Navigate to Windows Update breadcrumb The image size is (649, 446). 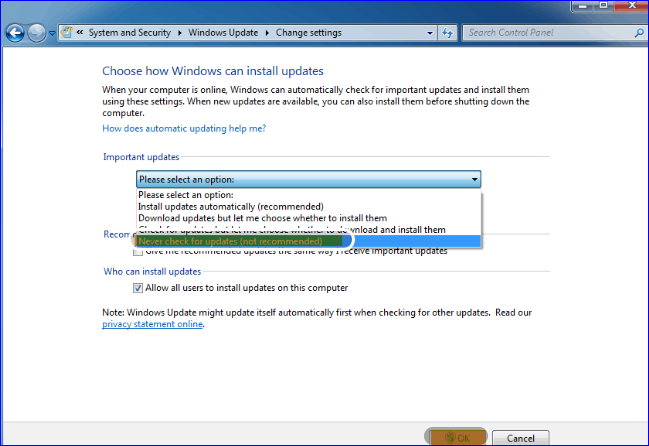(x=223, y=33)
